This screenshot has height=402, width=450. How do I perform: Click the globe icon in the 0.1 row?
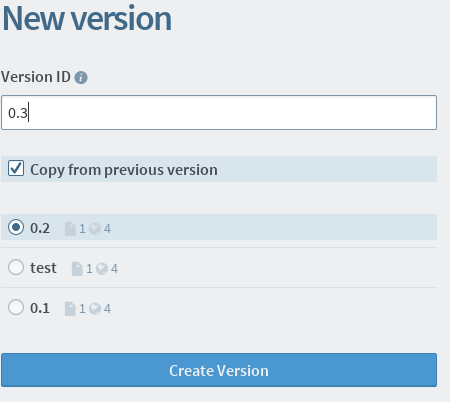[x=95, y=309]
